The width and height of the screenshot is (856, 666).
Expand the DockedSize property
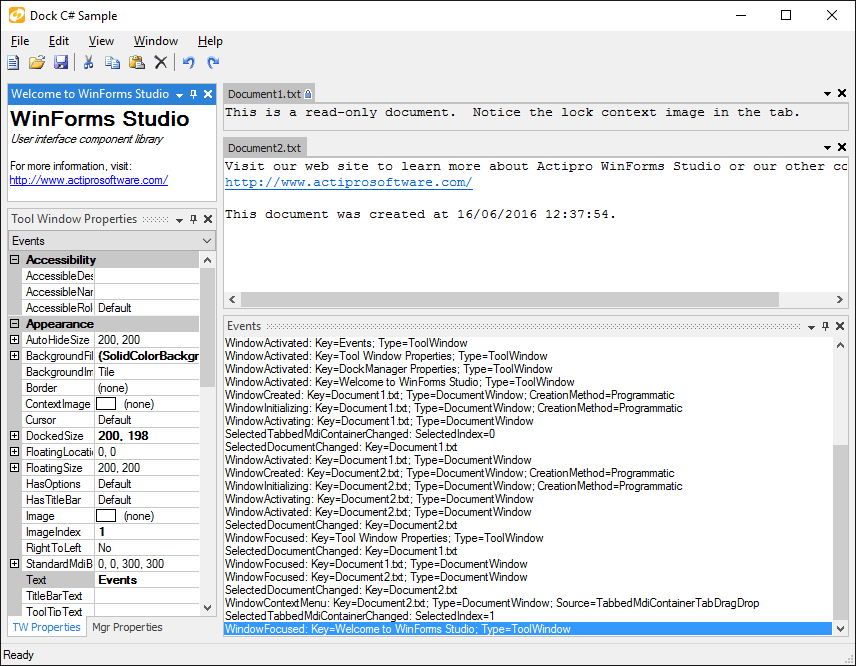pyautogui.click(x=15, y=436)
